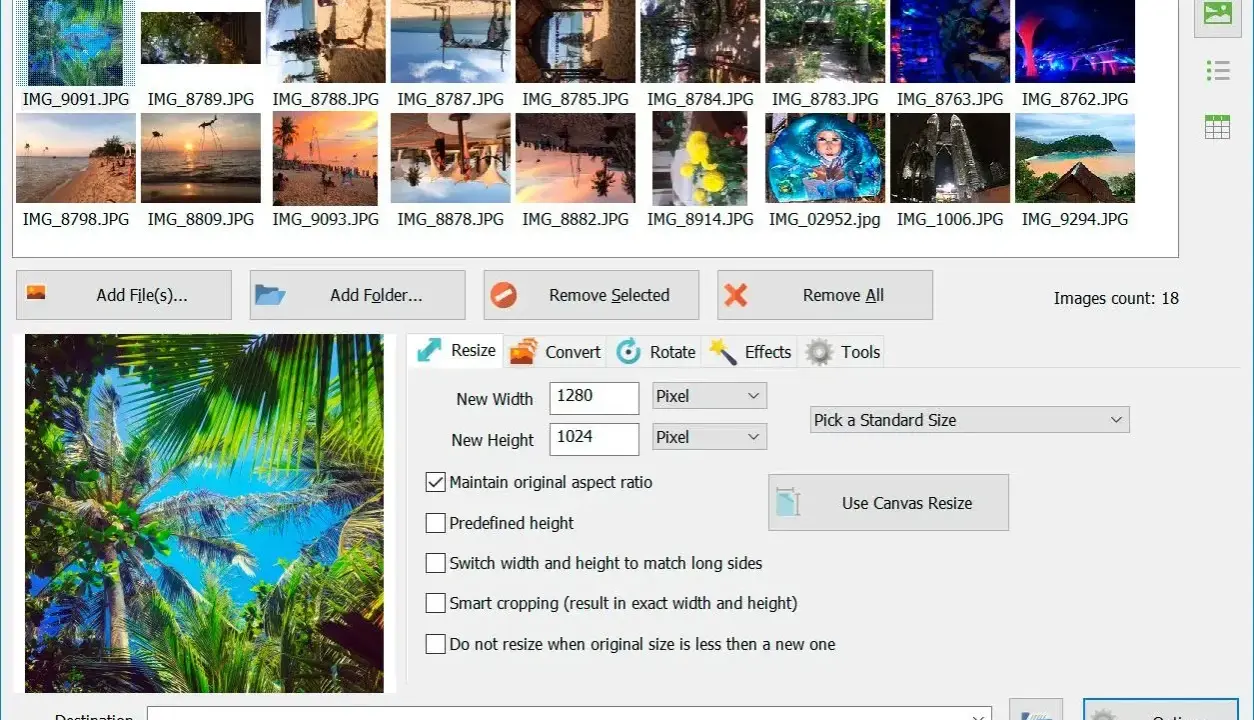The width and height of the screenshot is (1254, 720).
Task: Select thumbnail IMG_8762.JPG
Action: [x=1075, y=41]
